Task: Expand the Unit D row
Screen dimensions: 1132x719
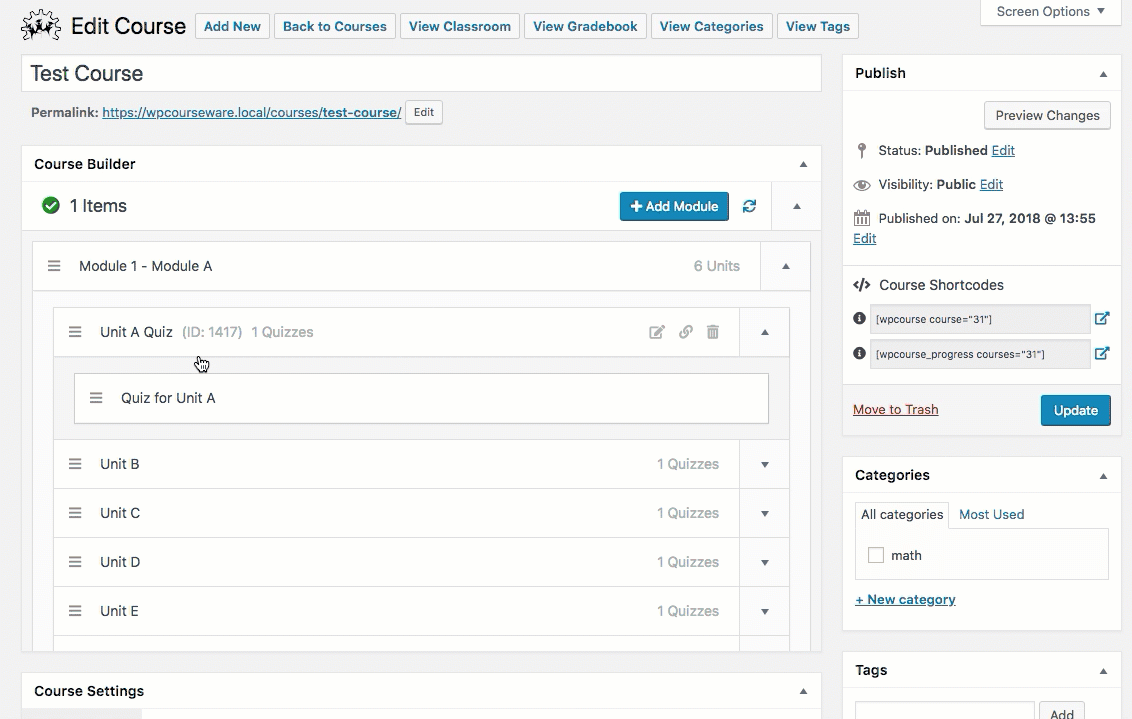Action: click(x=765, y=562)
